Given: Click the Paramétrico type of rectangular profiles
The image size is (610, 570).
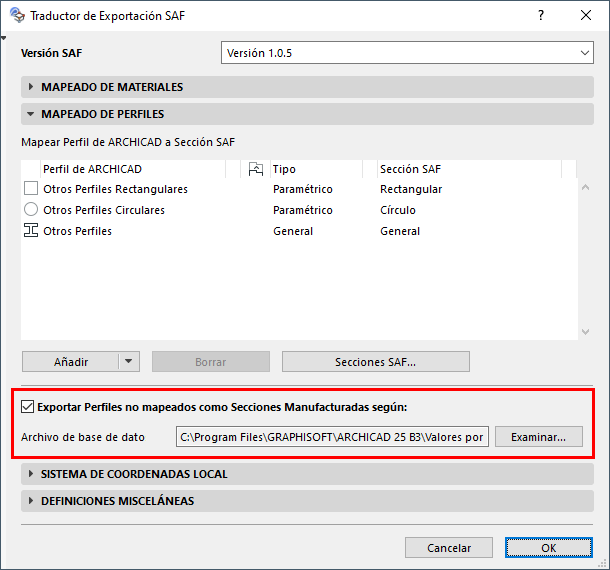Looking at the screenshot, I should 303,189.
